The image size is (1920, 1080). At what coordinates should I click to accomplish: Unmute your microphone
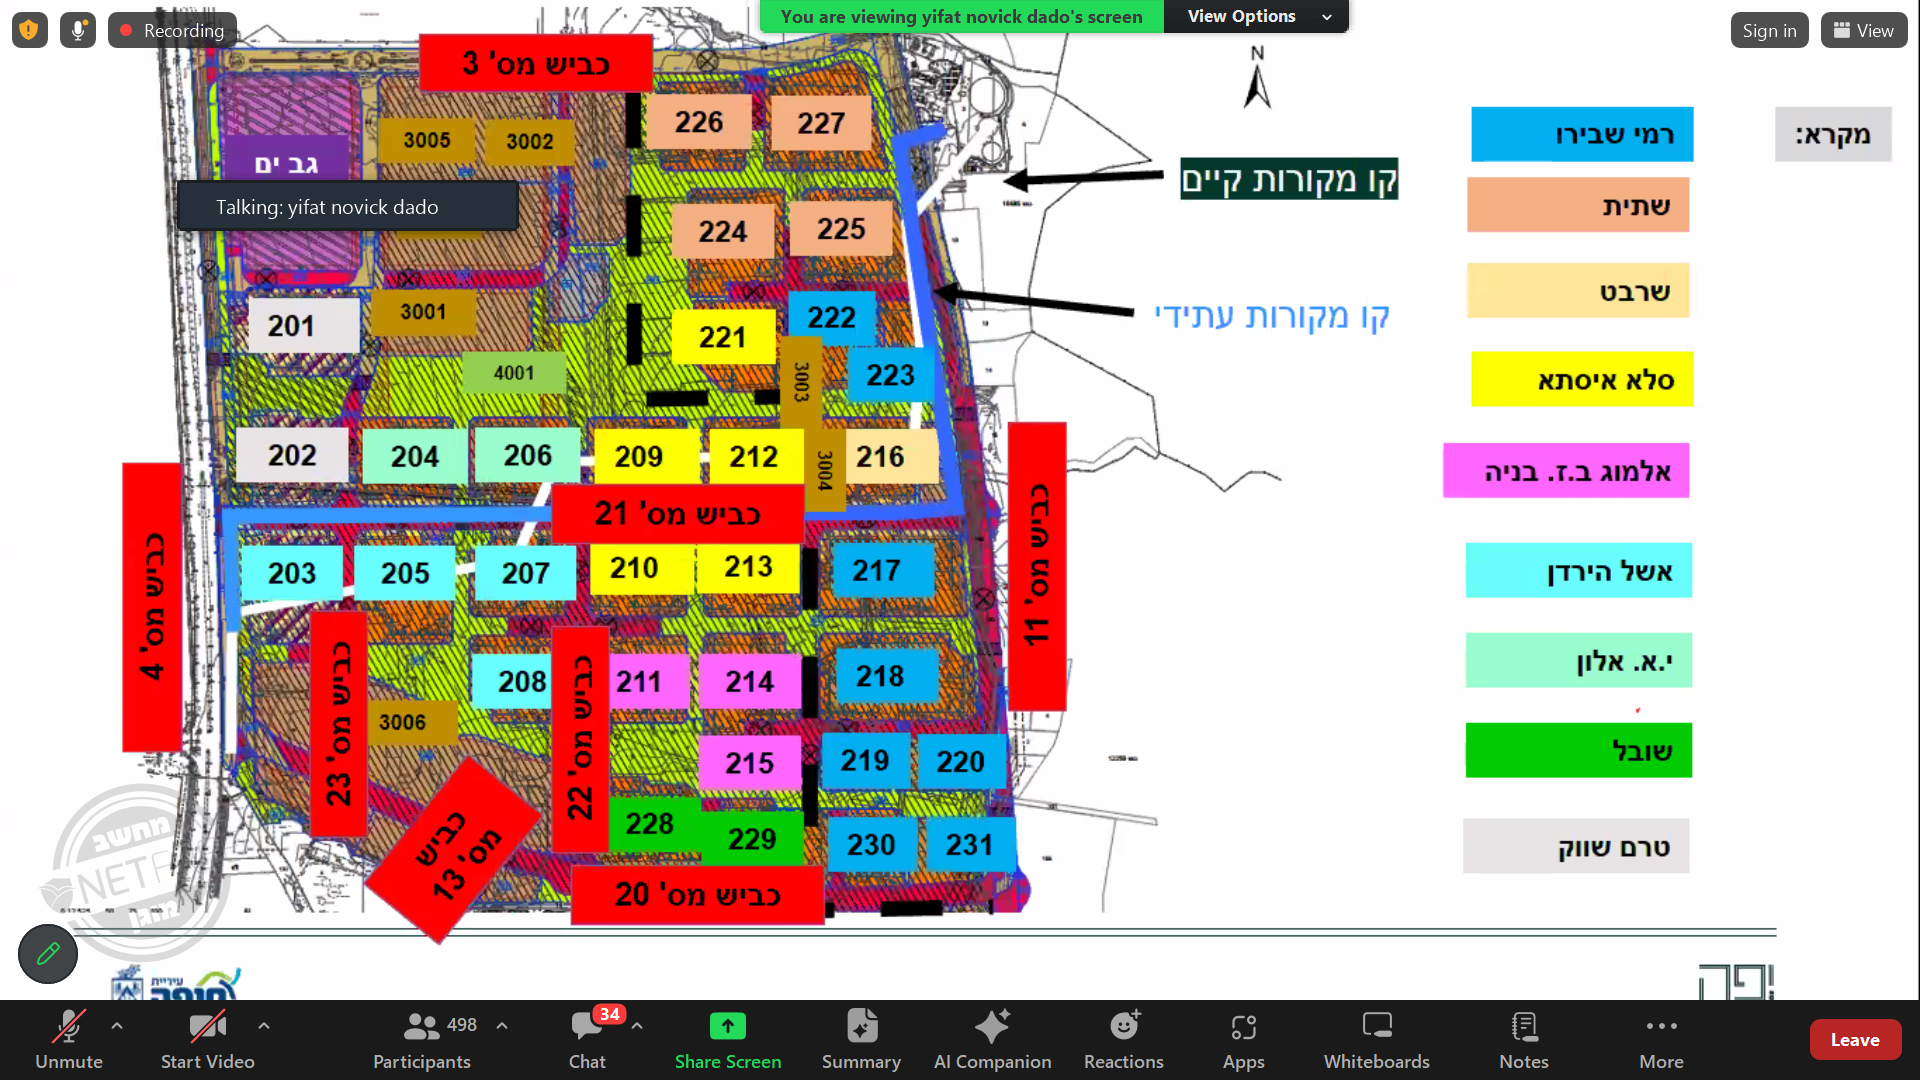[x=68, y=1040]
